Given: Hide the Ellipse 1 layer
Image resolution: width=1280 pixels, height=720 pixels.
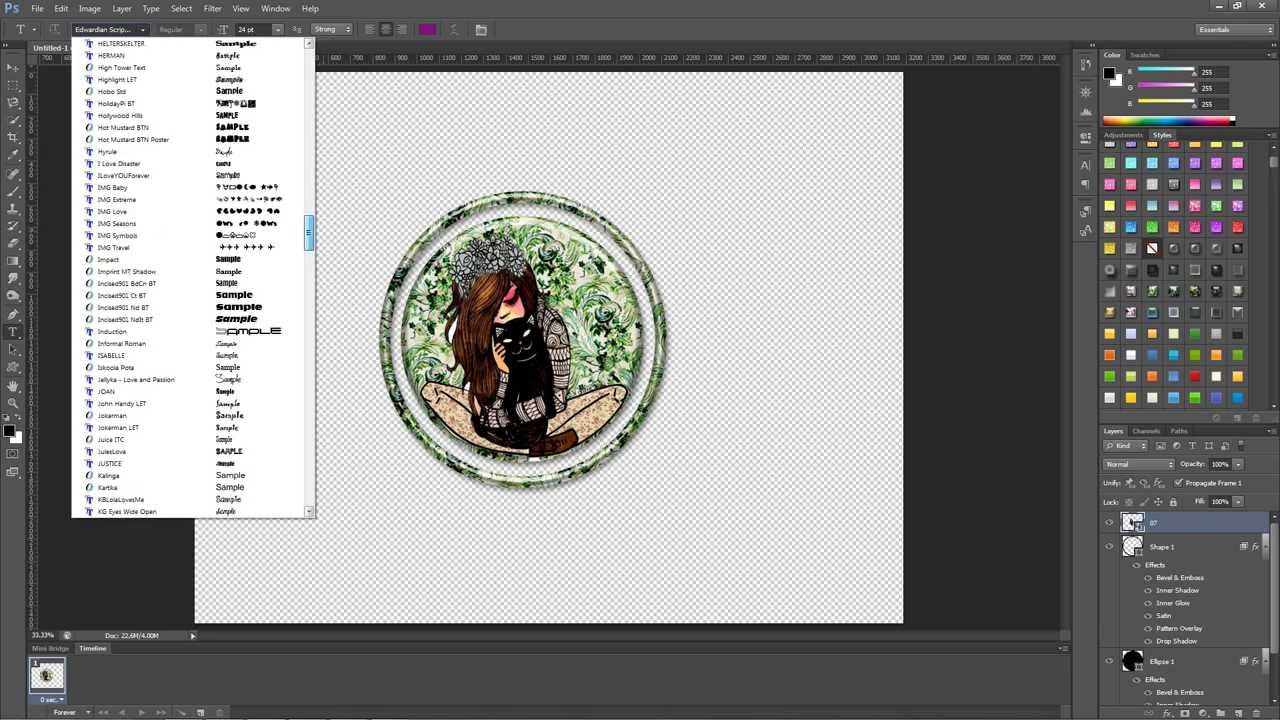Looking at the screenshot, I should 1109,661.
